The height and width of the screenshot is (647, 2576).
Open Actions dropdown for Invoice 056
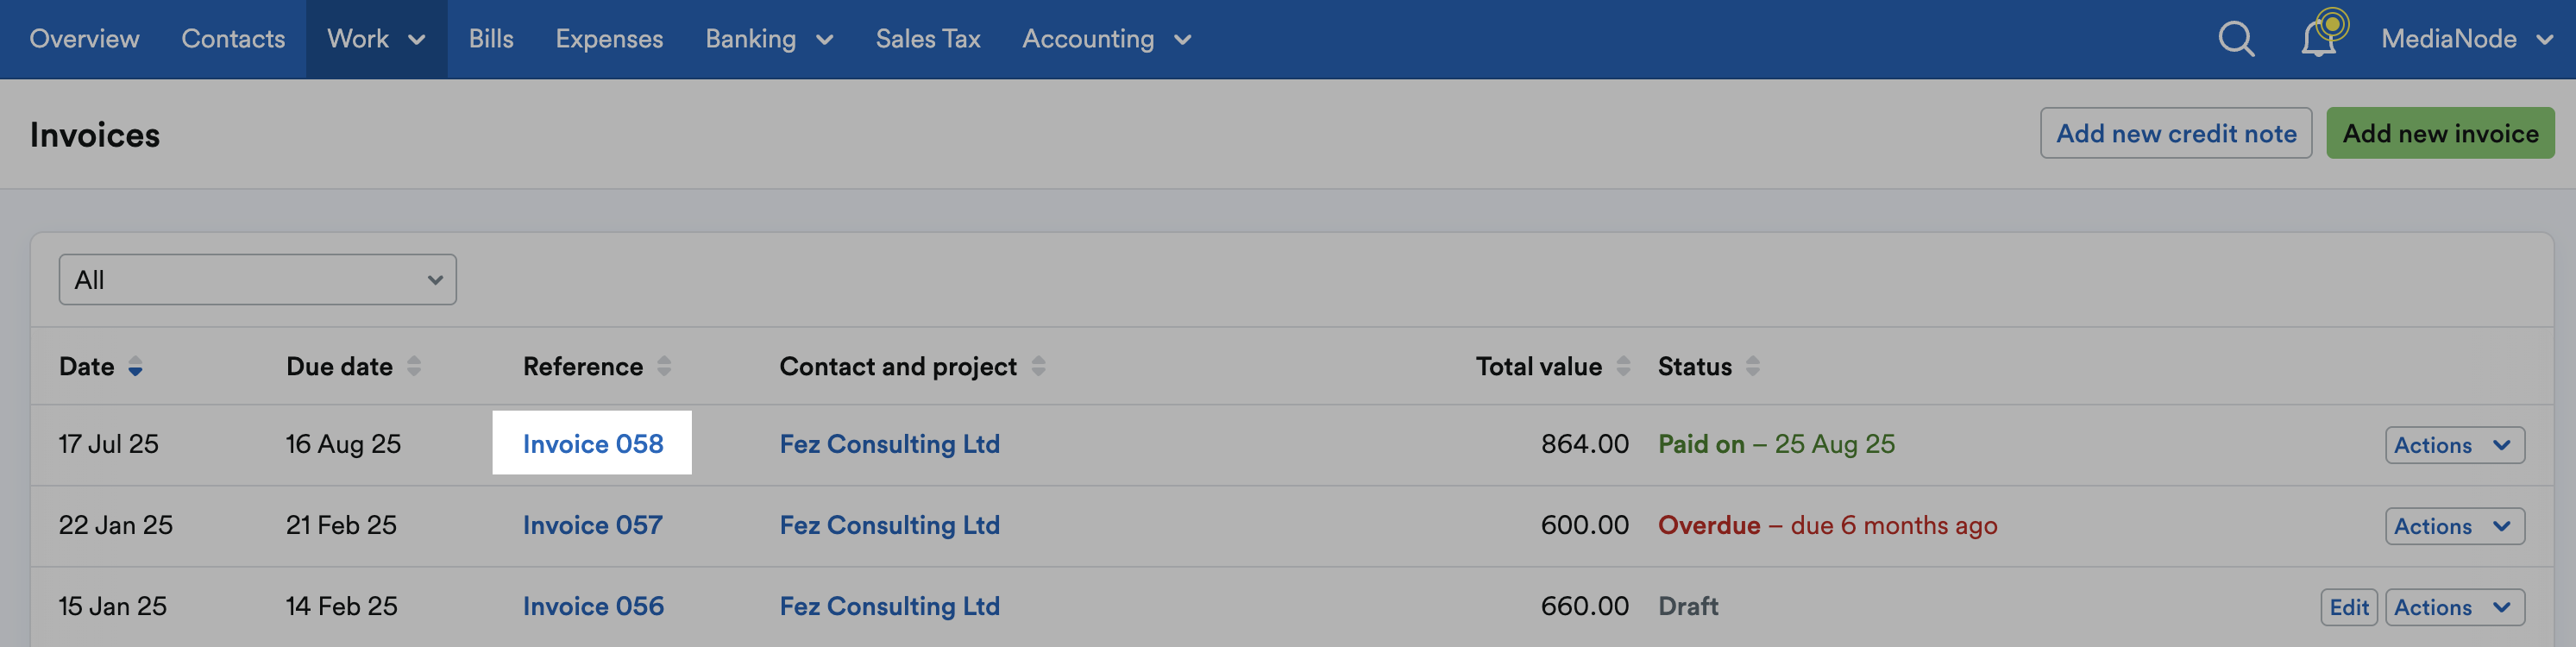point(2454,607)
